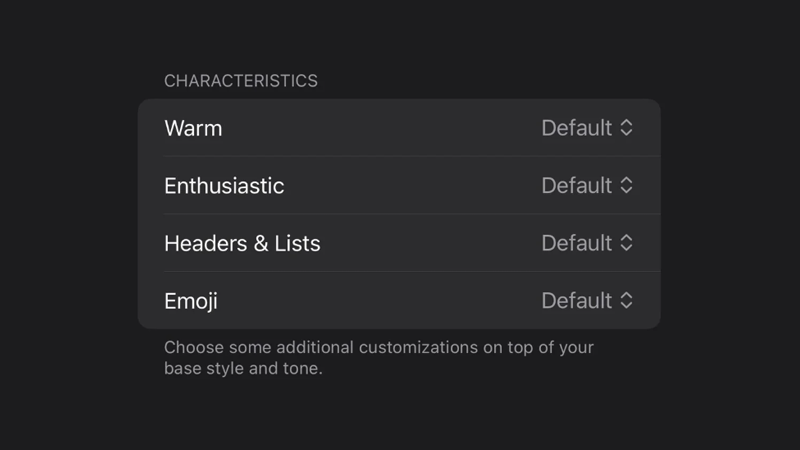Click the up-down chevron icon in Enthusiastic row
Screen dimensions: 800x450
626,186
